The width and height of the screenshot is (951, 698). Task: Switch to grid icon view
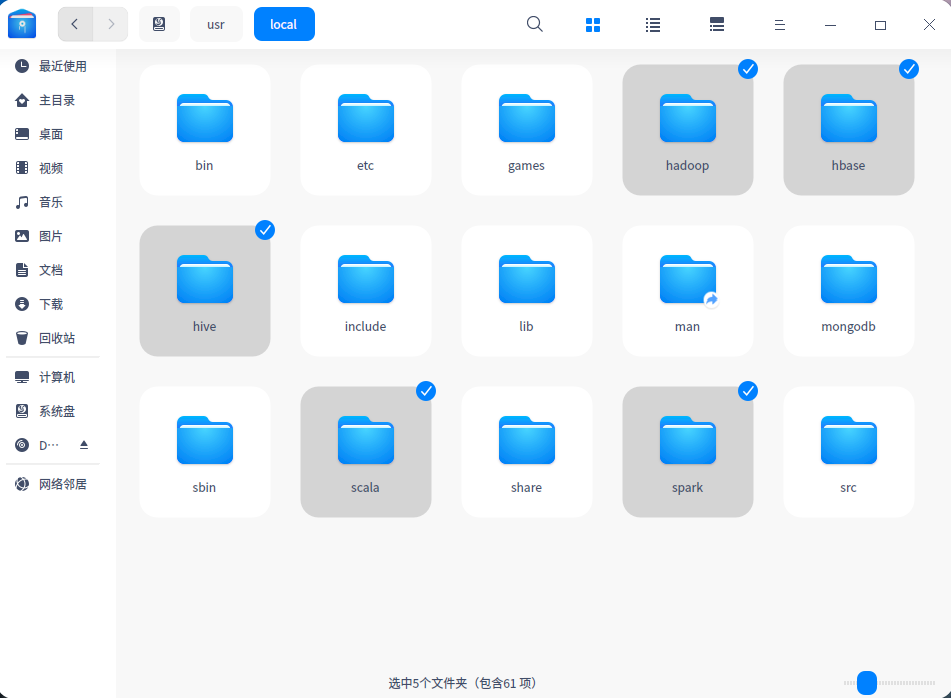(x=593, y=24)
